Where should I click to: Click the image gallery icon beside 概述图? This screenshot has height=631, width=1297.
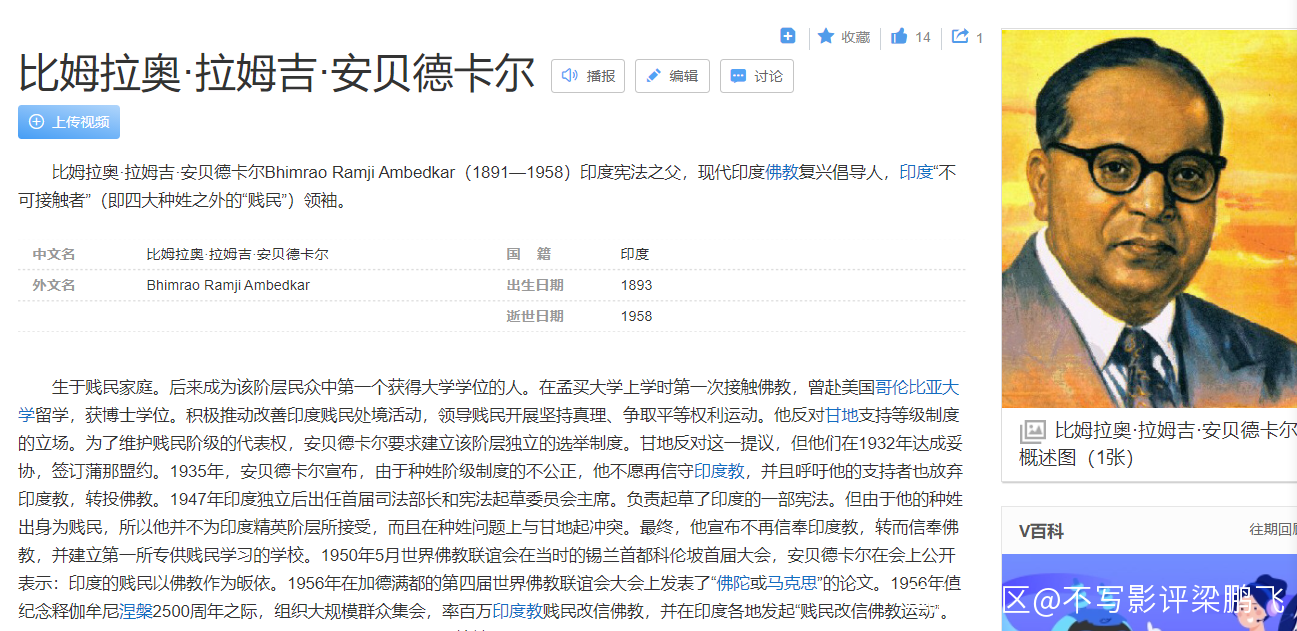1033,431
